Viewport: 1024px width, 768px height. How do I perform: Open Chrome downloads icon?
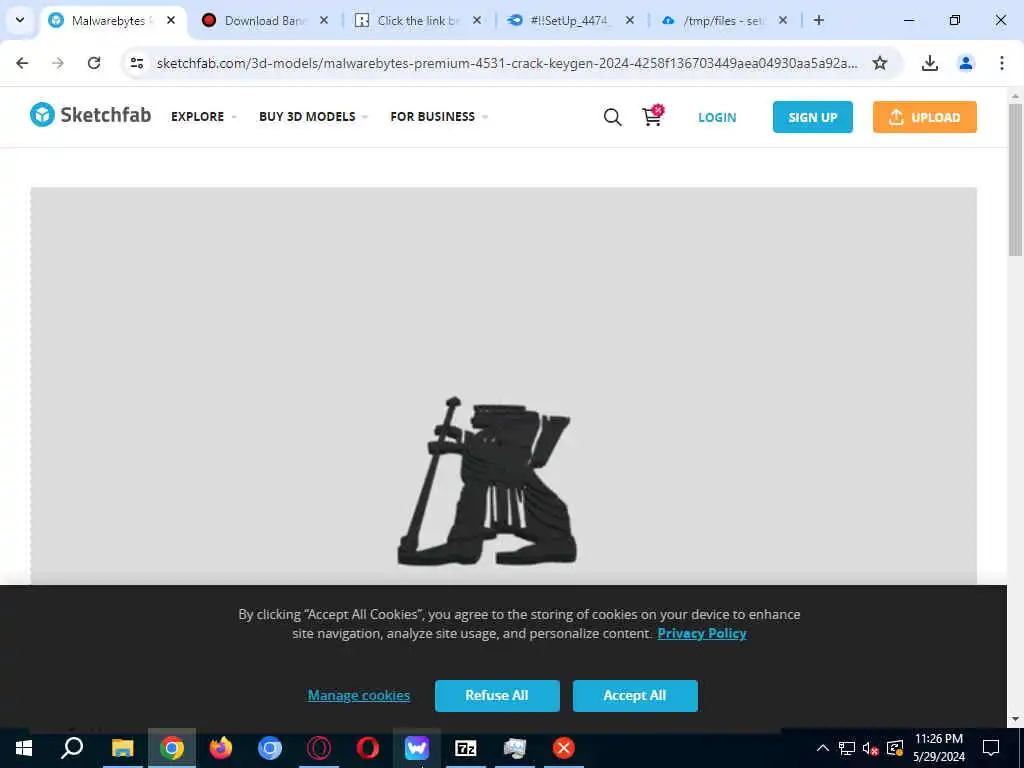coord(929,63)
